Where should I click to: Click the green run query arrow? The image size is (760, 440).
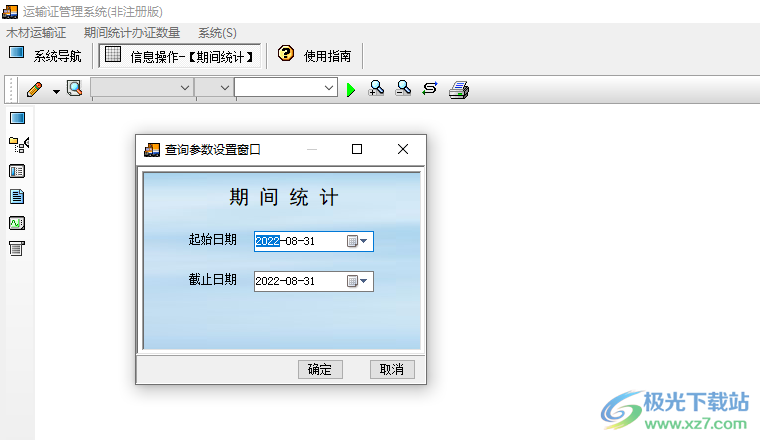pos(351,90)
